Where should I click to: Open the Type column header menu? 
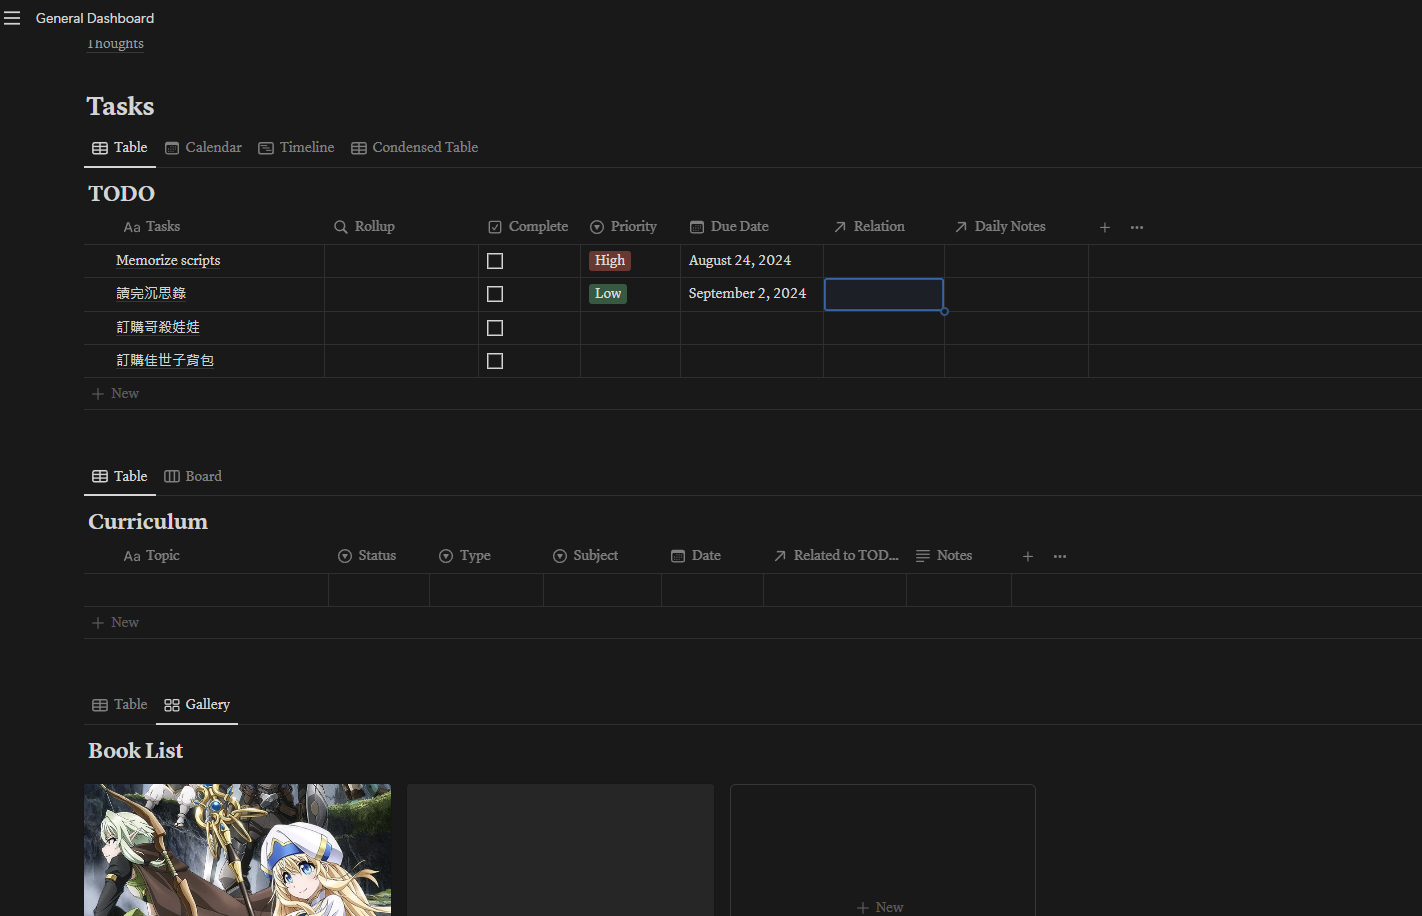click(x=465, y=556)
